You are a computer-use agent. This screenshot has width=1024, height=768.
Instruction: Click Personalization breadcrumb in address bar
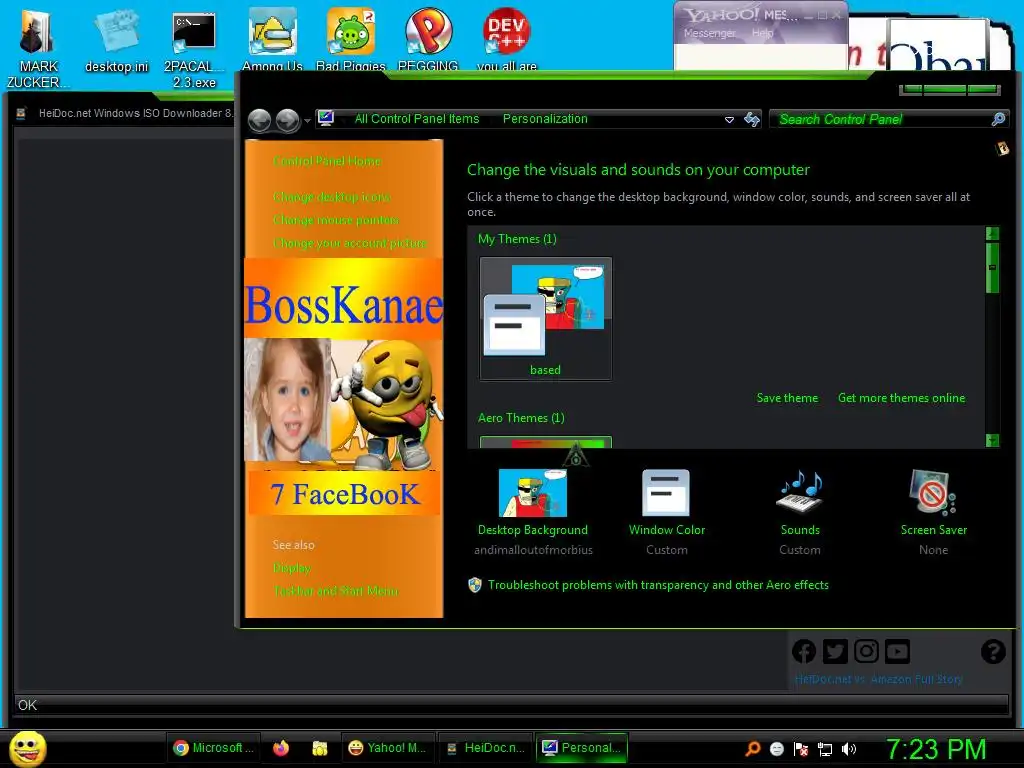[545, 119]
